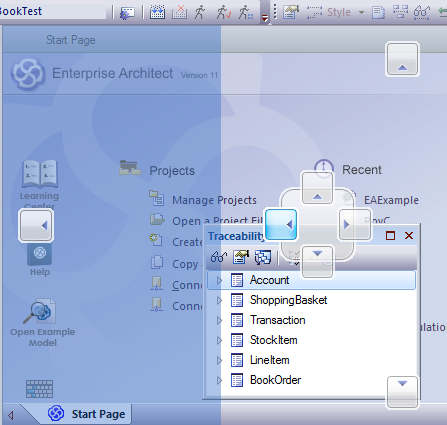Click the table icon beside StockItem

(x=237, y=340)
